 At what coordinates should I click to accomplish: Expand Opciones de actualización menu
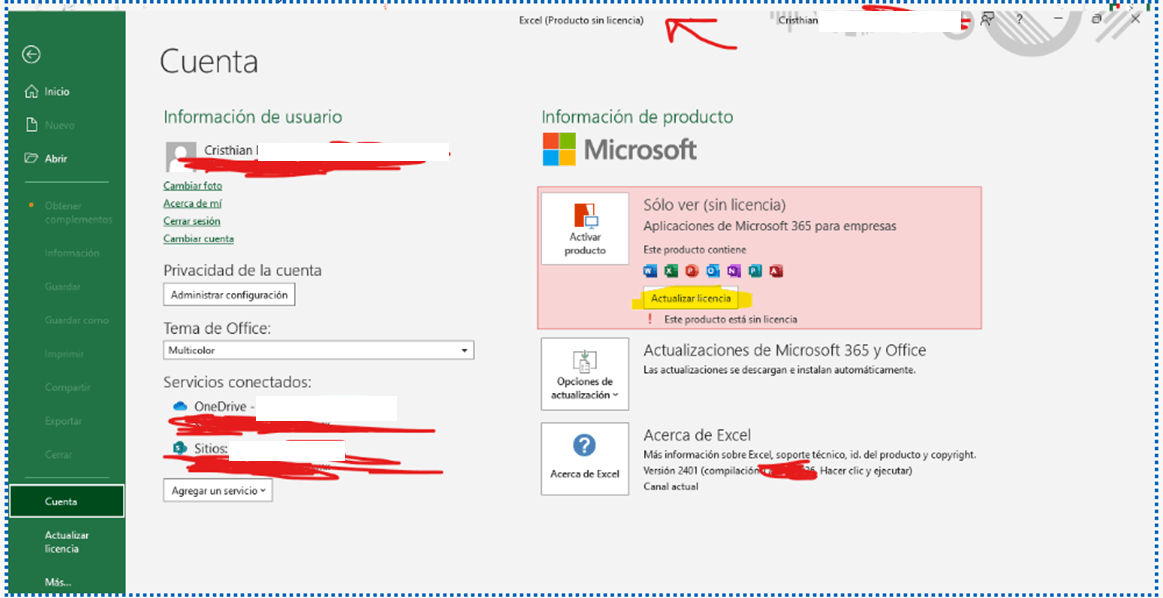pyautogui.click(x=584, y=374)
